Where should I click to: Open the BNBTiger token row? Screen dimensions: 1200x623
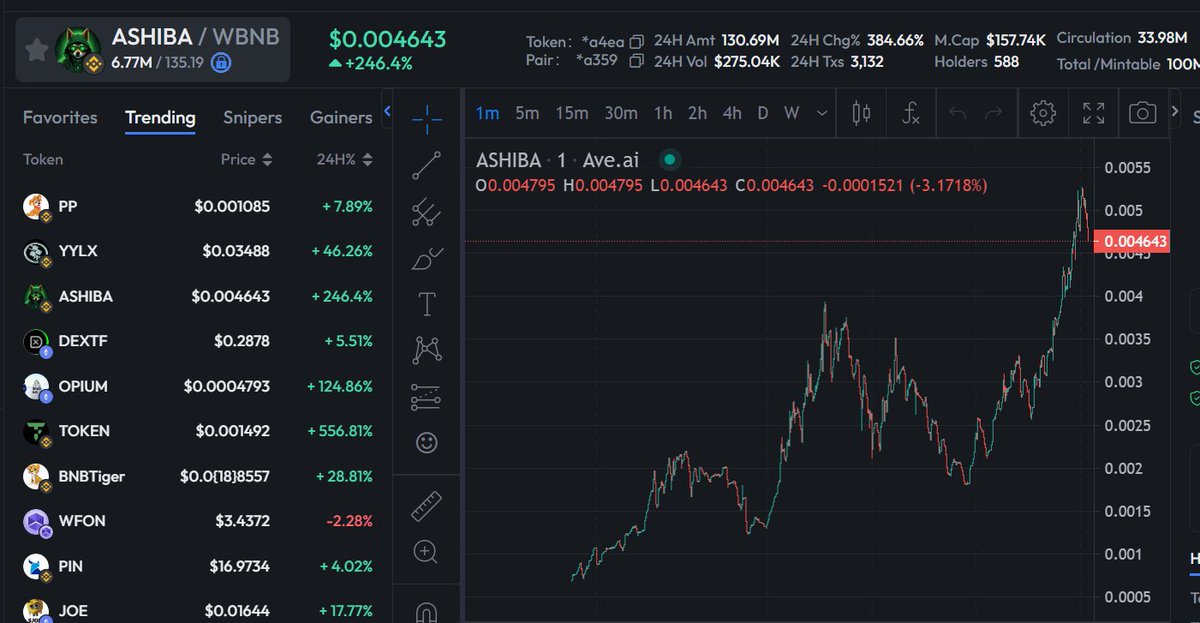pos(198,476)
